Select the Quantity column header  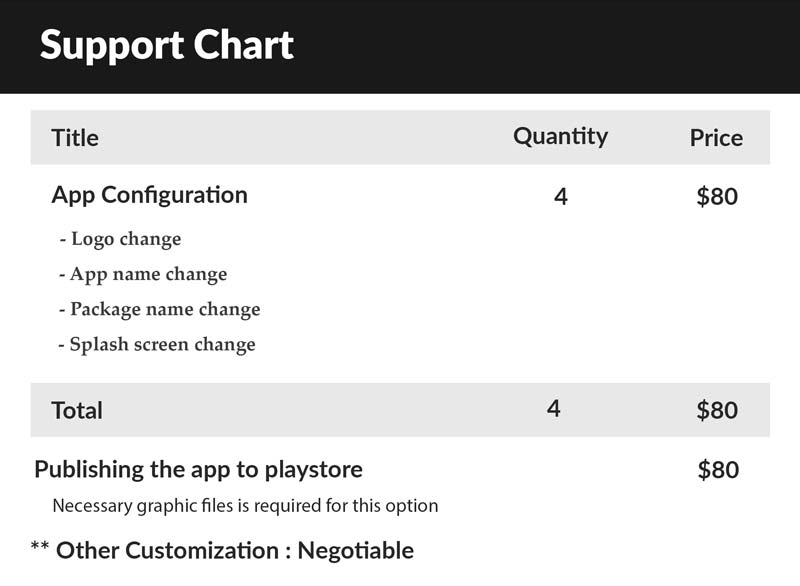click(560, 137)
